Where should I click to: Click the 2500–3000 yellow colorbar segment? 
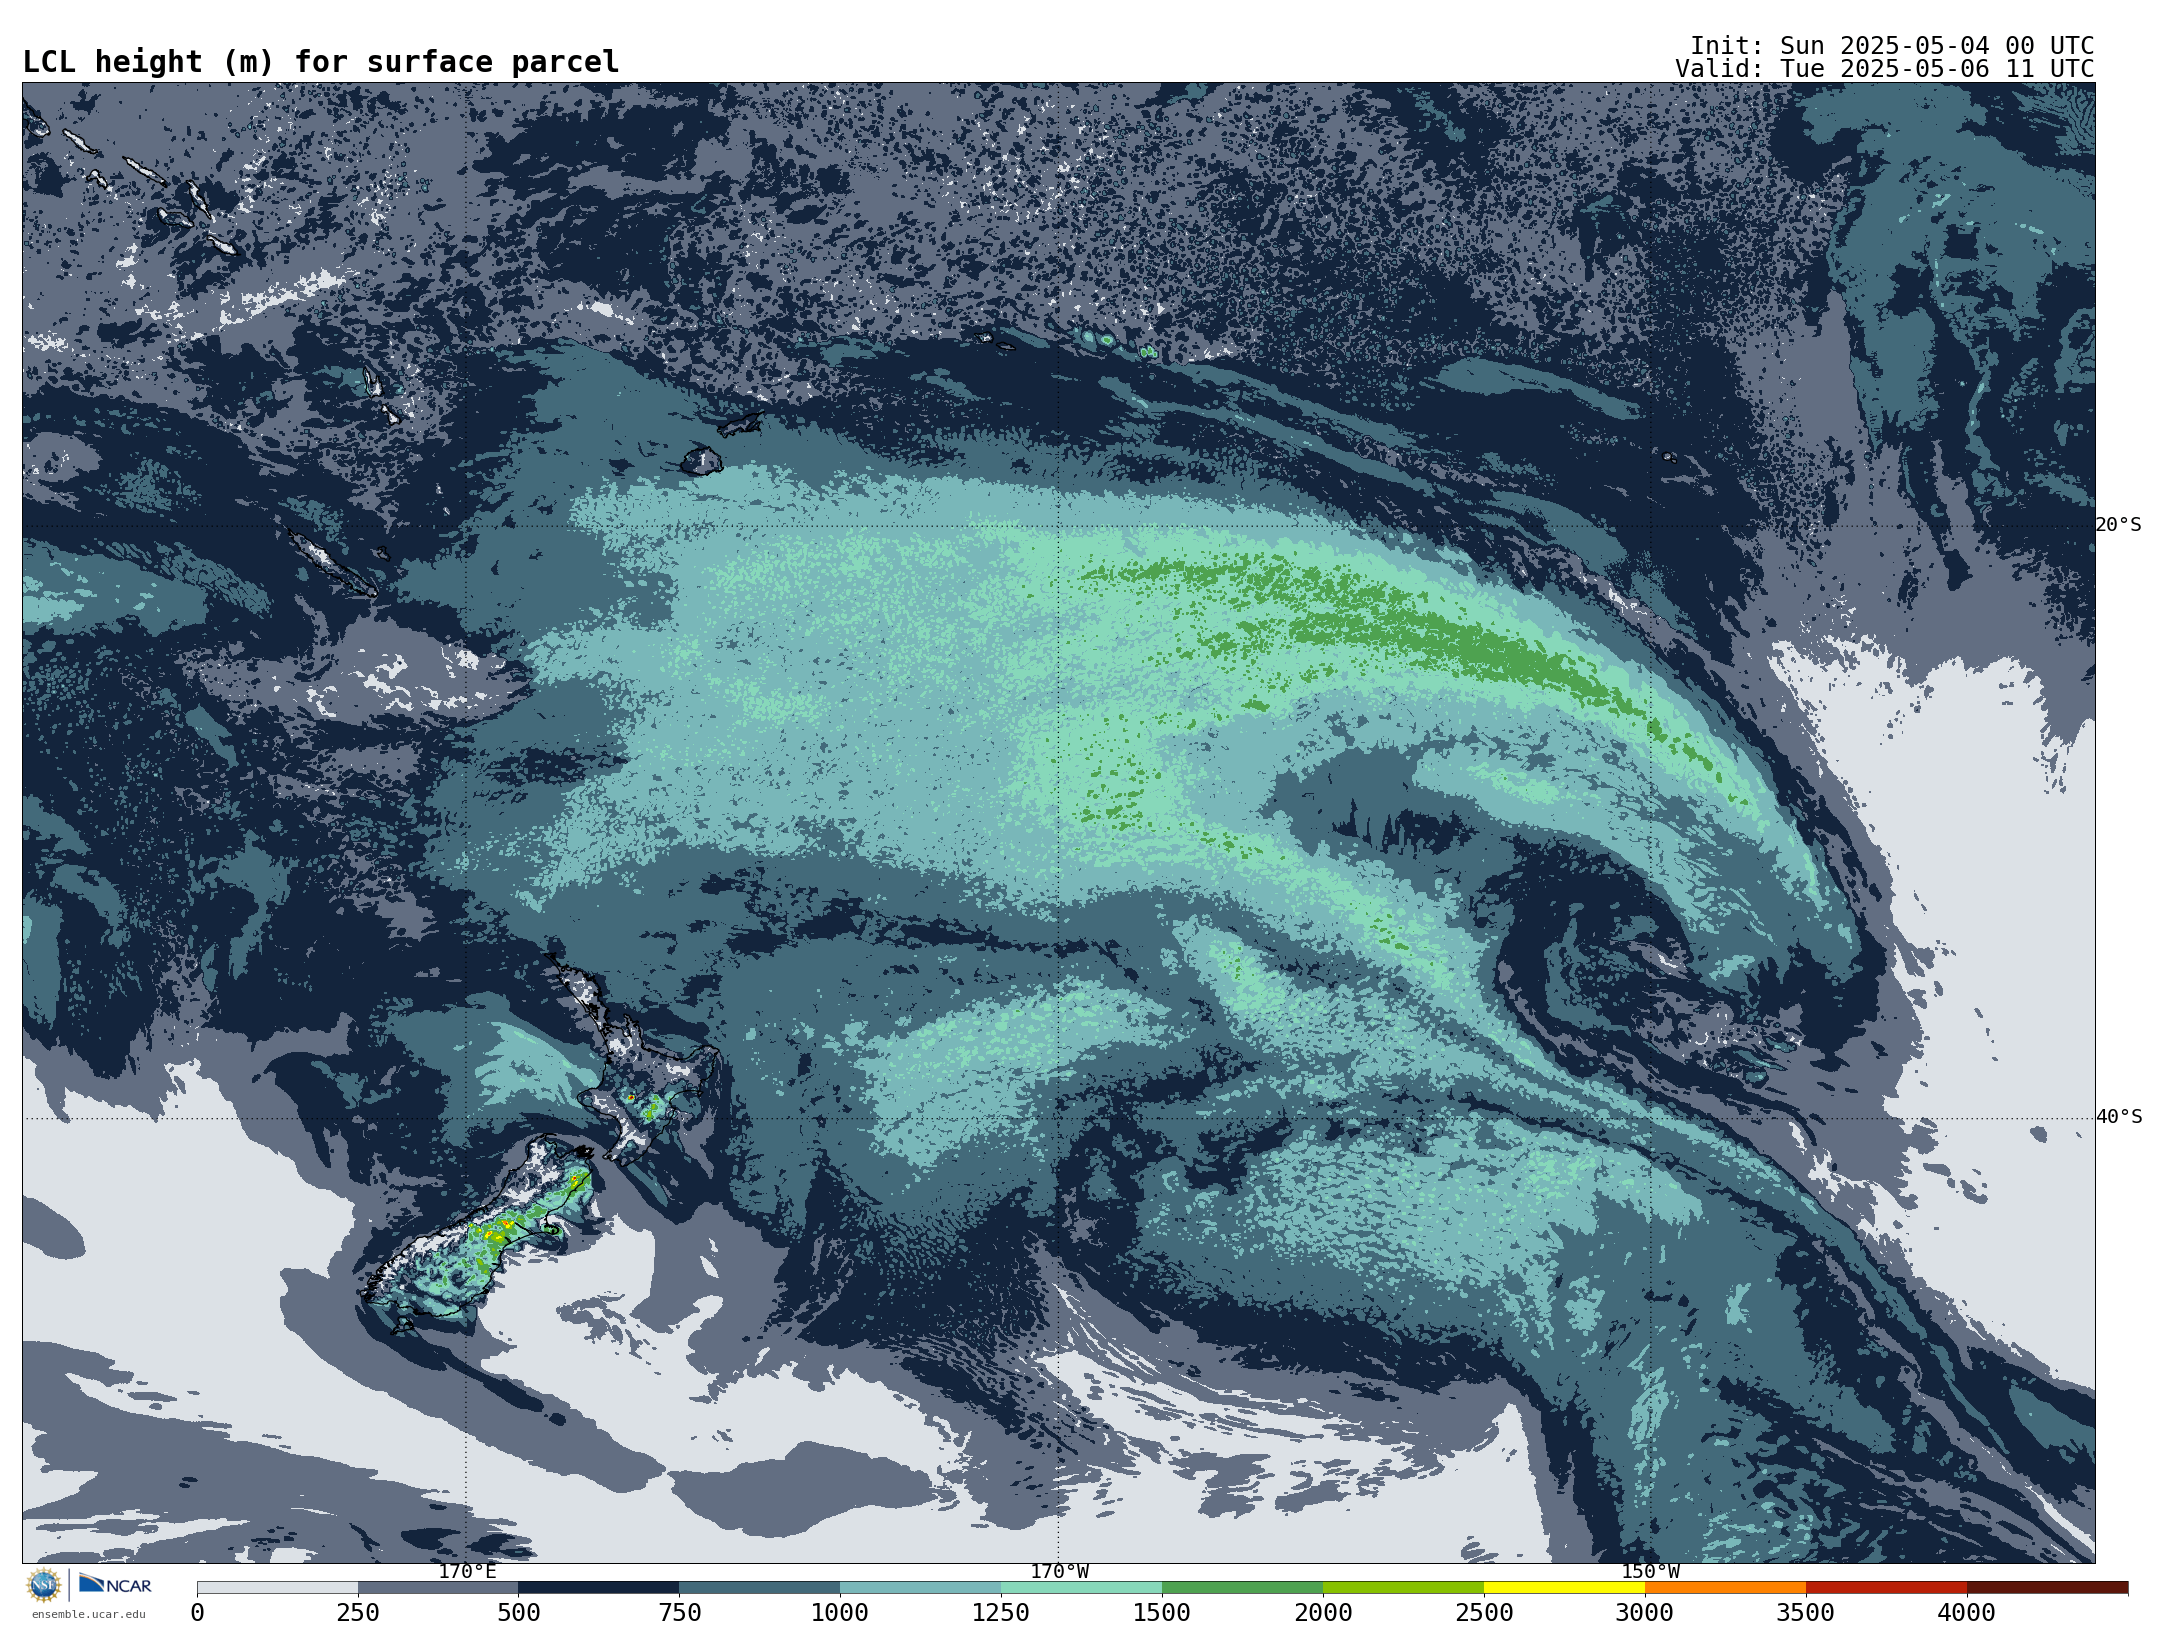(x=1565, y=1587)
